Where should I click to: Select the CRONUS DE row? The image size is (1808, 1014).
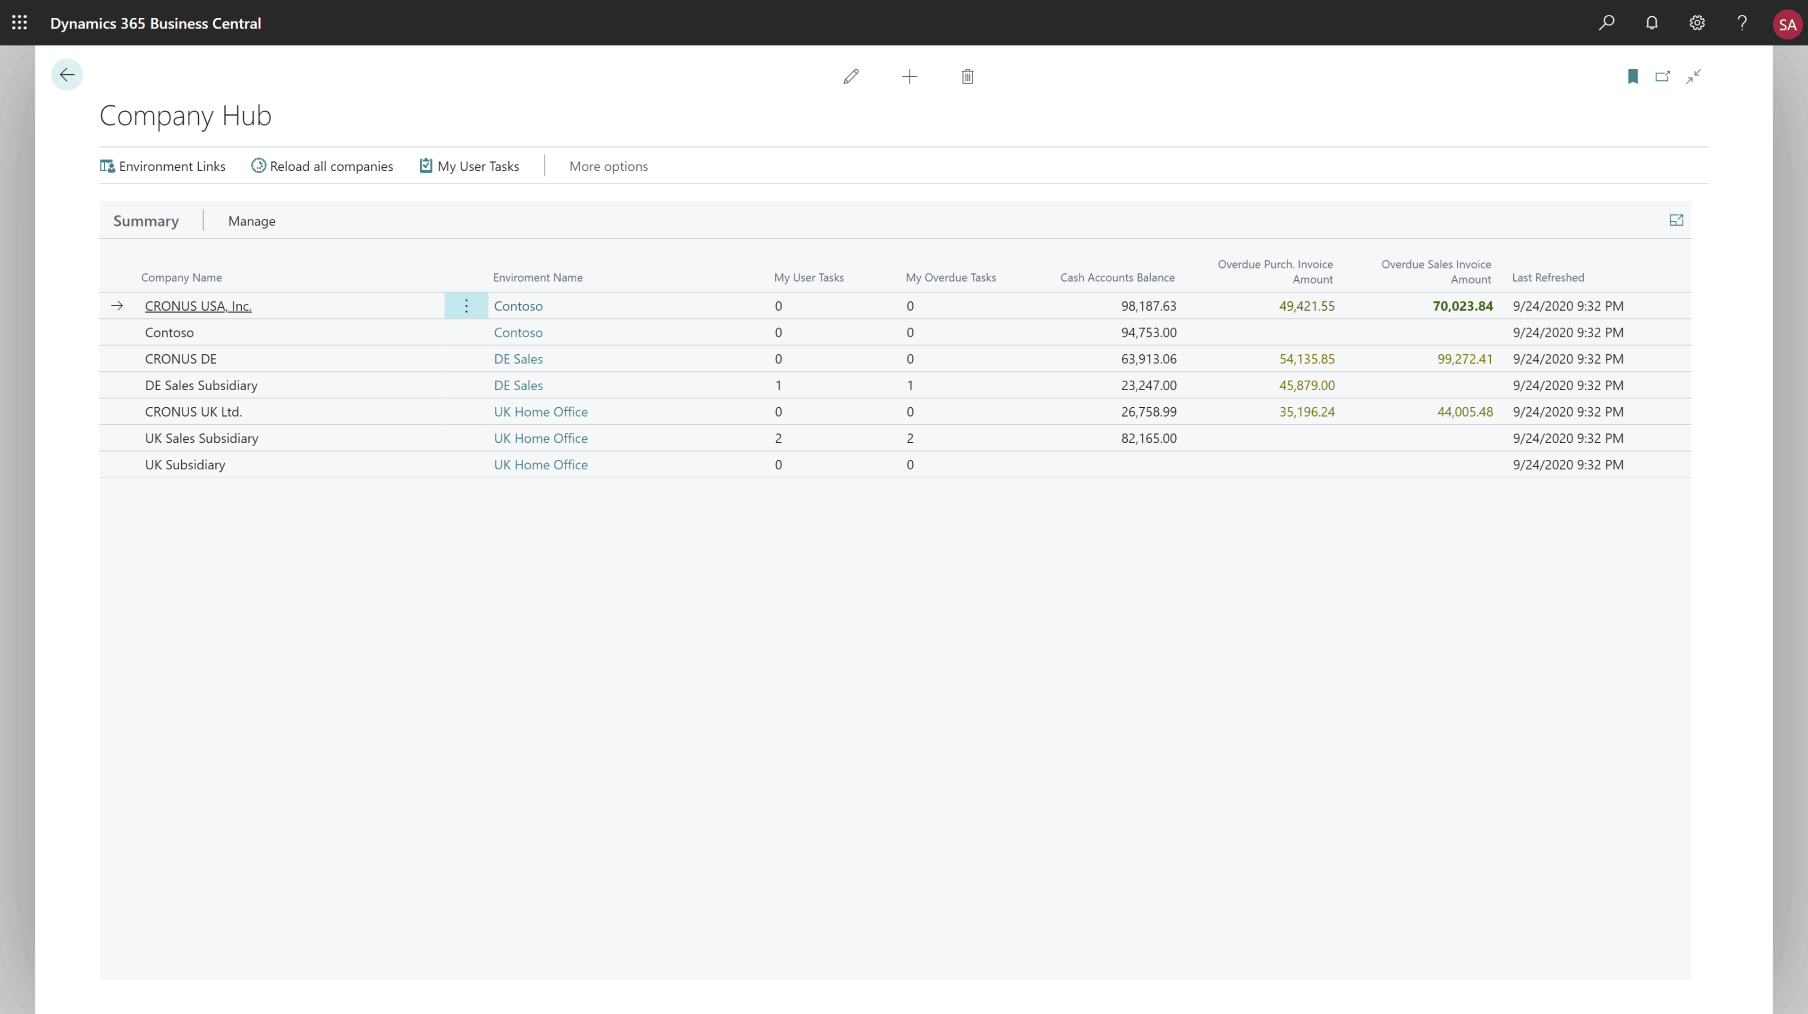point(895,359)
